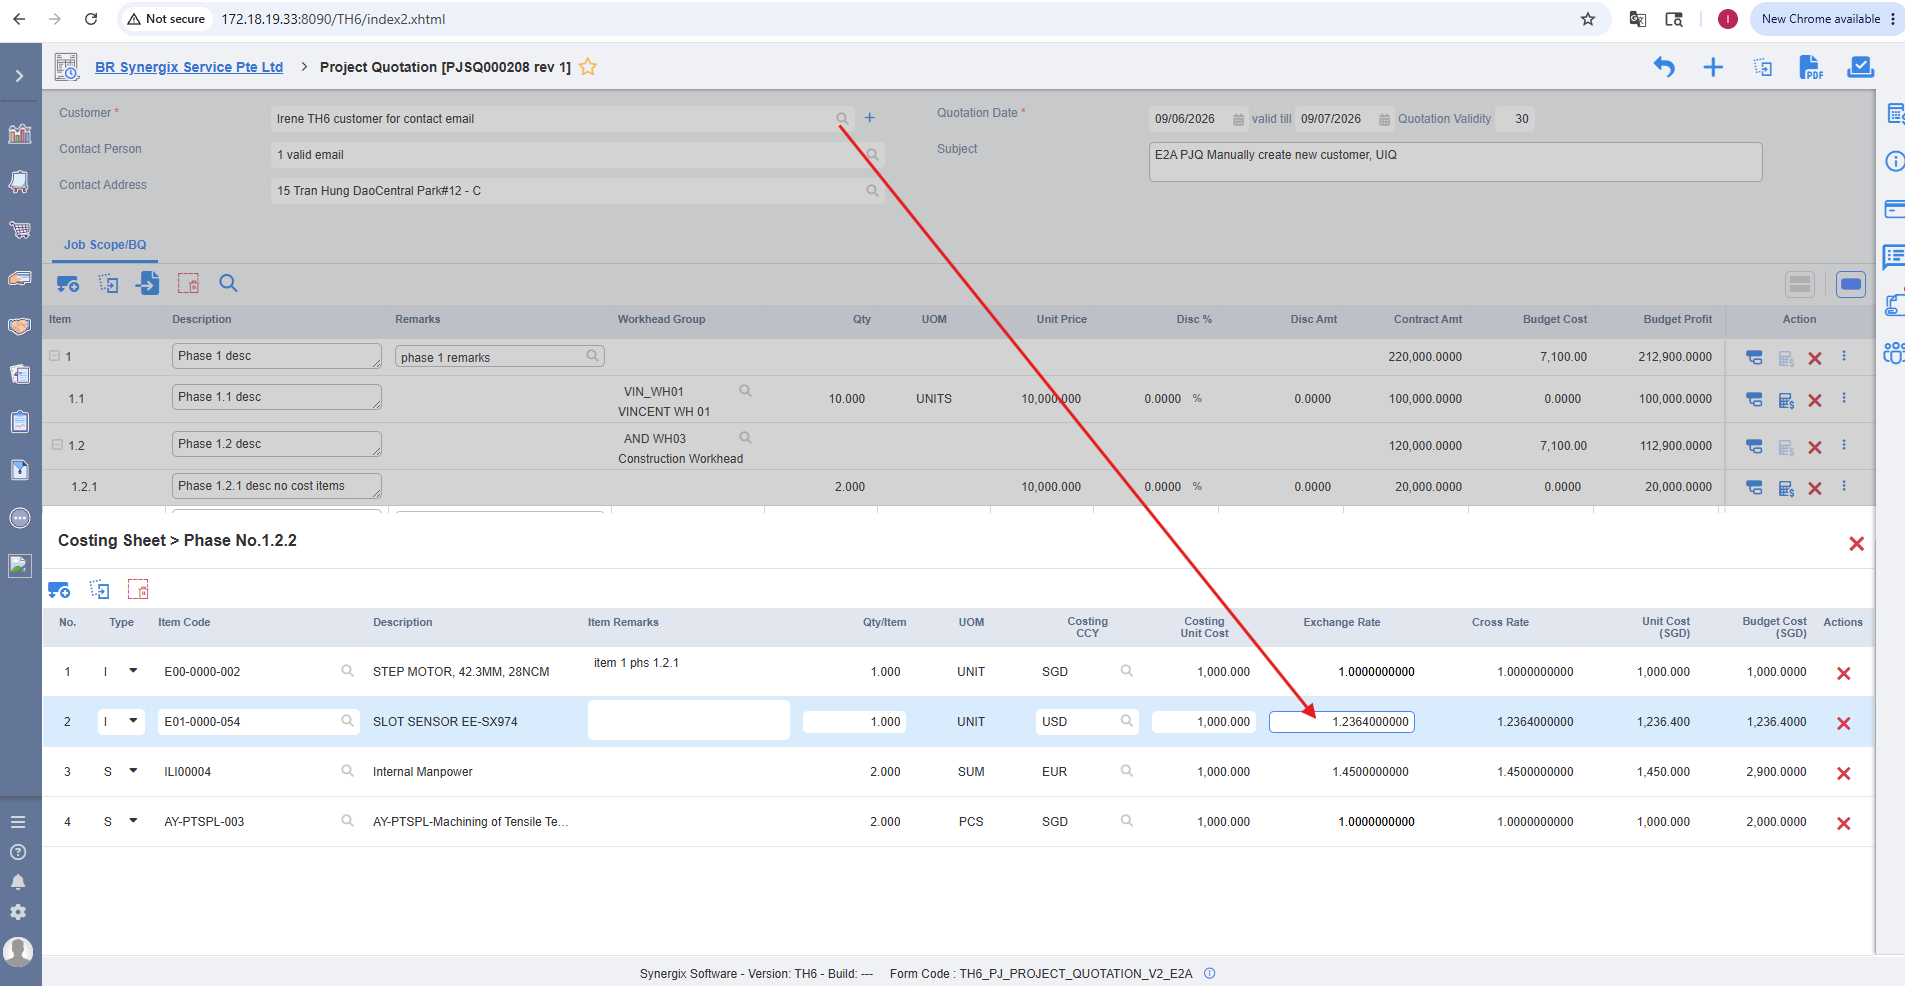Mark Project Quotation as favorite with star

click(588, 67)
